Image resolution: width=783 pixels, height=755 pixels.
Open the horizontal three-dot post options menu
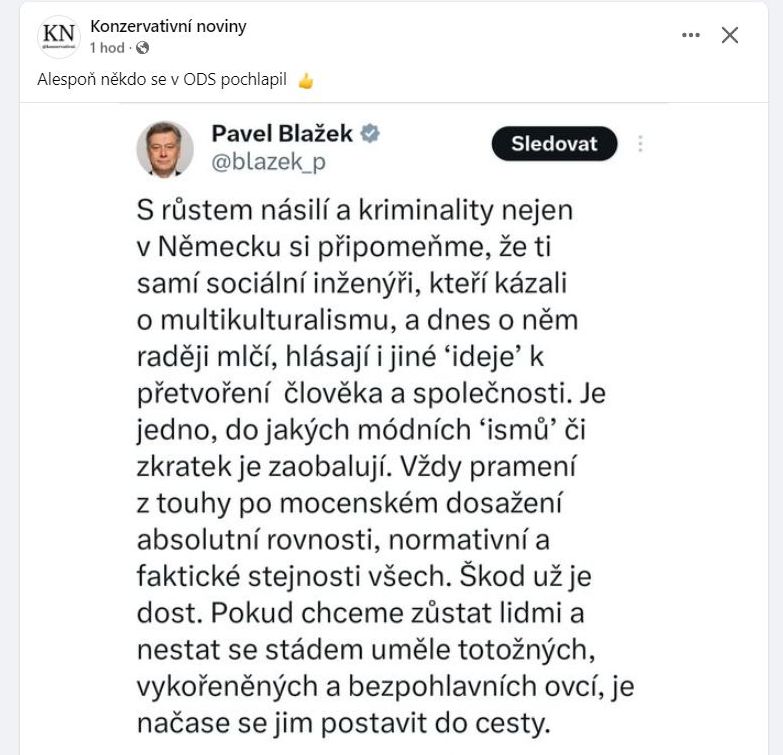[691, 35]
